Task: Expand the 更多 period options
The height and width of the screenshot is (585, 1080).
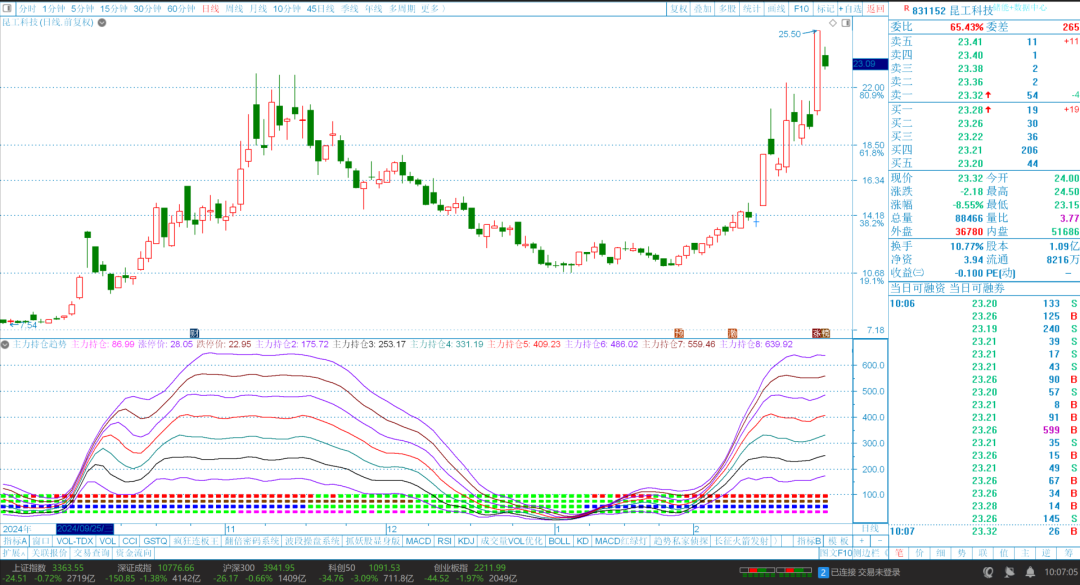Action: pyautogui.click(x=433, y=9)
